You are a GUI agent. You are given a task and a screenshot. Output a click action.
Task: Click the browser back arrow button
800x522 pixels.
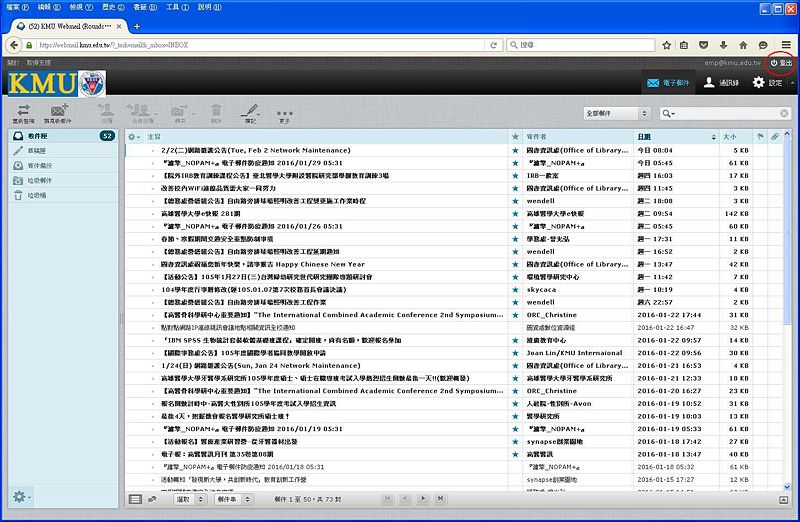point(14,45)
